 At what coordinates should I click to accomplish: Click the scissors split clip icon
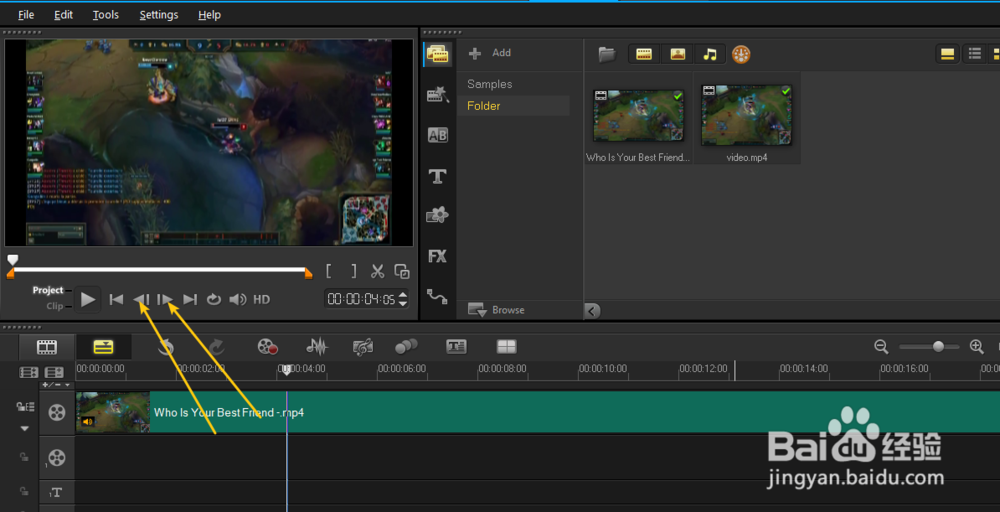coord(378,271)
